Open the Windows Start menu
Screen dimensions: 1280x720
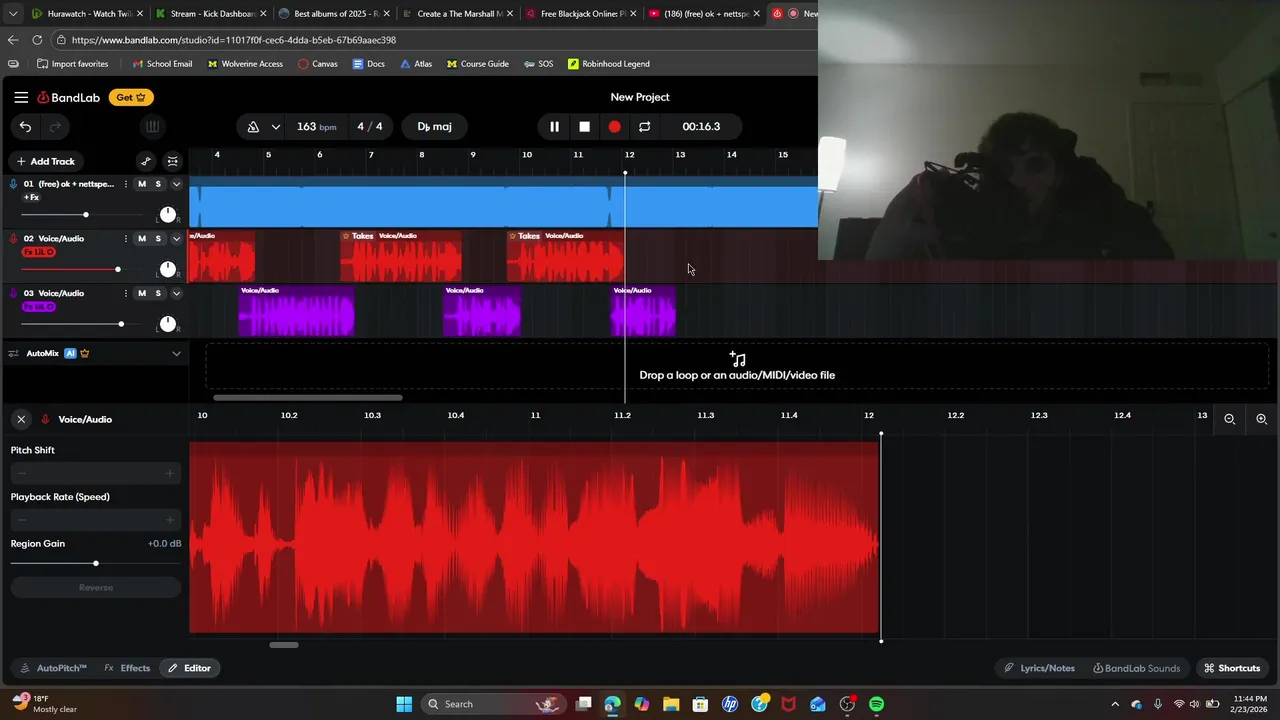404,704
